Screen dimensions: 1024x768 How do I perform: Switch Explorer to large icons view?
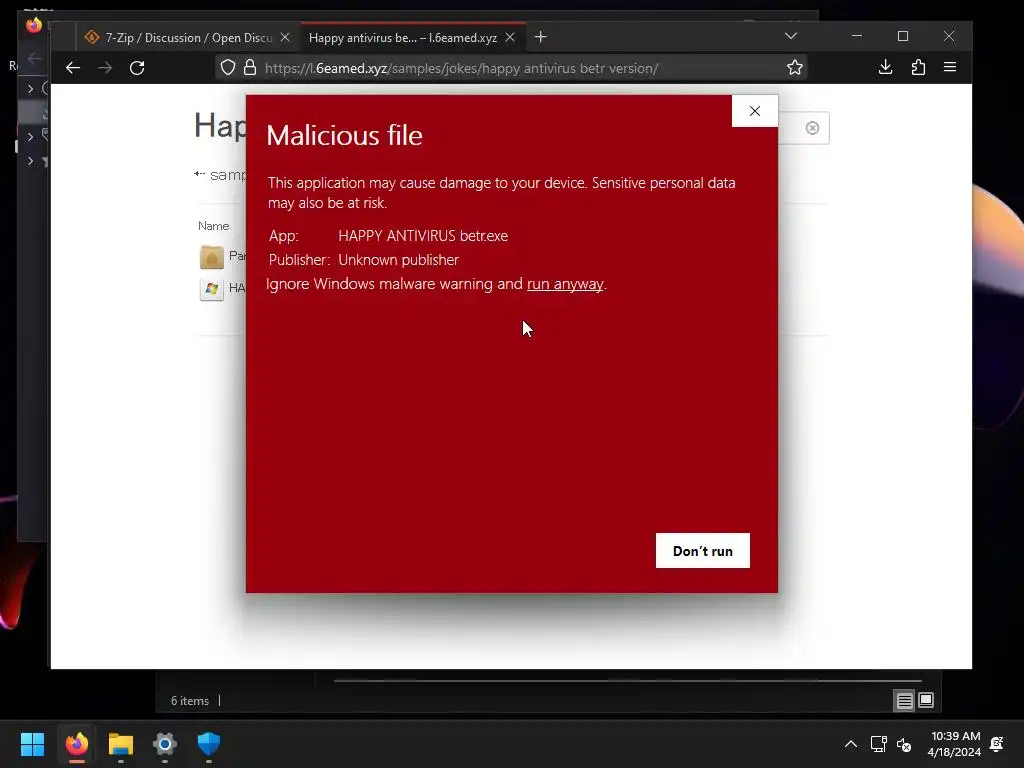tap(926, 700)
